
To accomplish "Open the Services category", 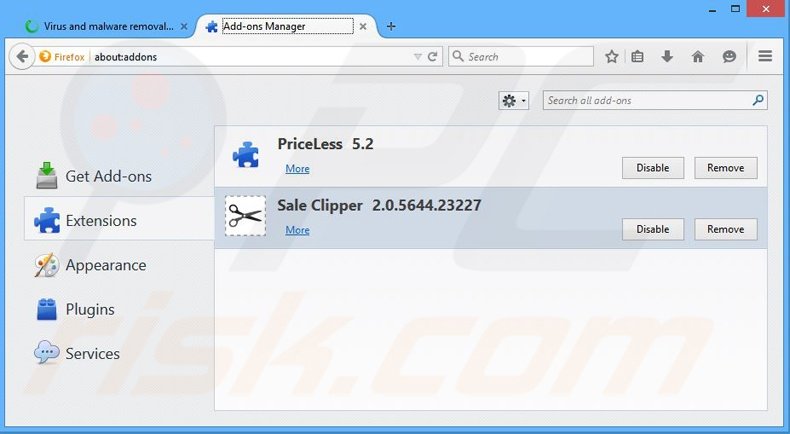I will pyautogui.click(x=119, y=353).
